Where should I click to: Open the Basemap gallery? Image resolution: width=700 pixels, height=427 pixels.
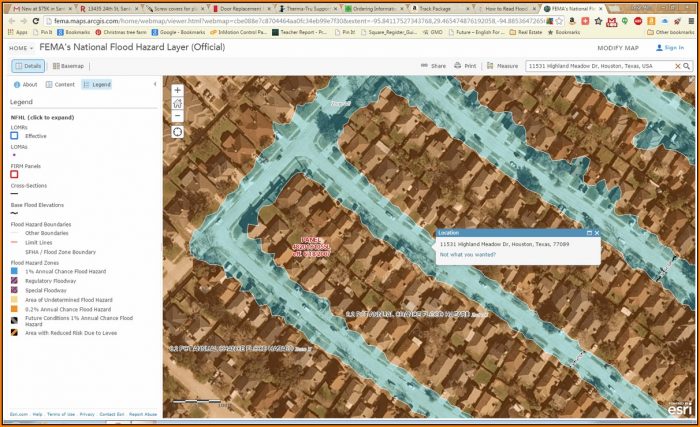(68, 66)
